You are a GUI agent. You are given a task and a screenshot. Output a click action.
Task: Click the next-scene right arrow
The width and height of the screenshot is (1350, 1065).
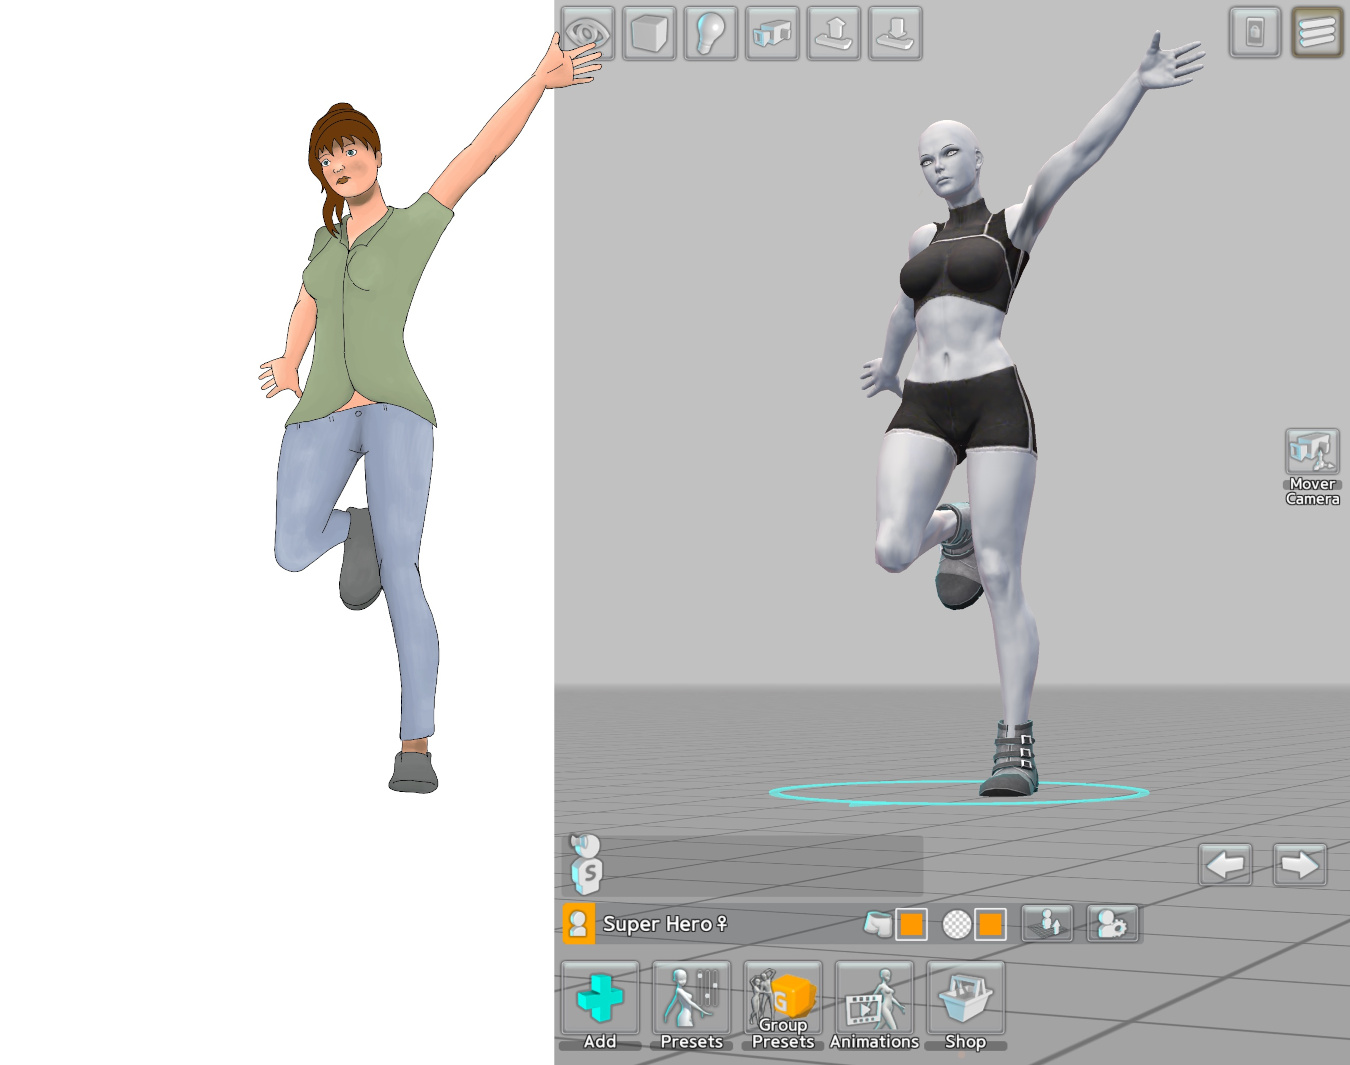(1298, 864)
